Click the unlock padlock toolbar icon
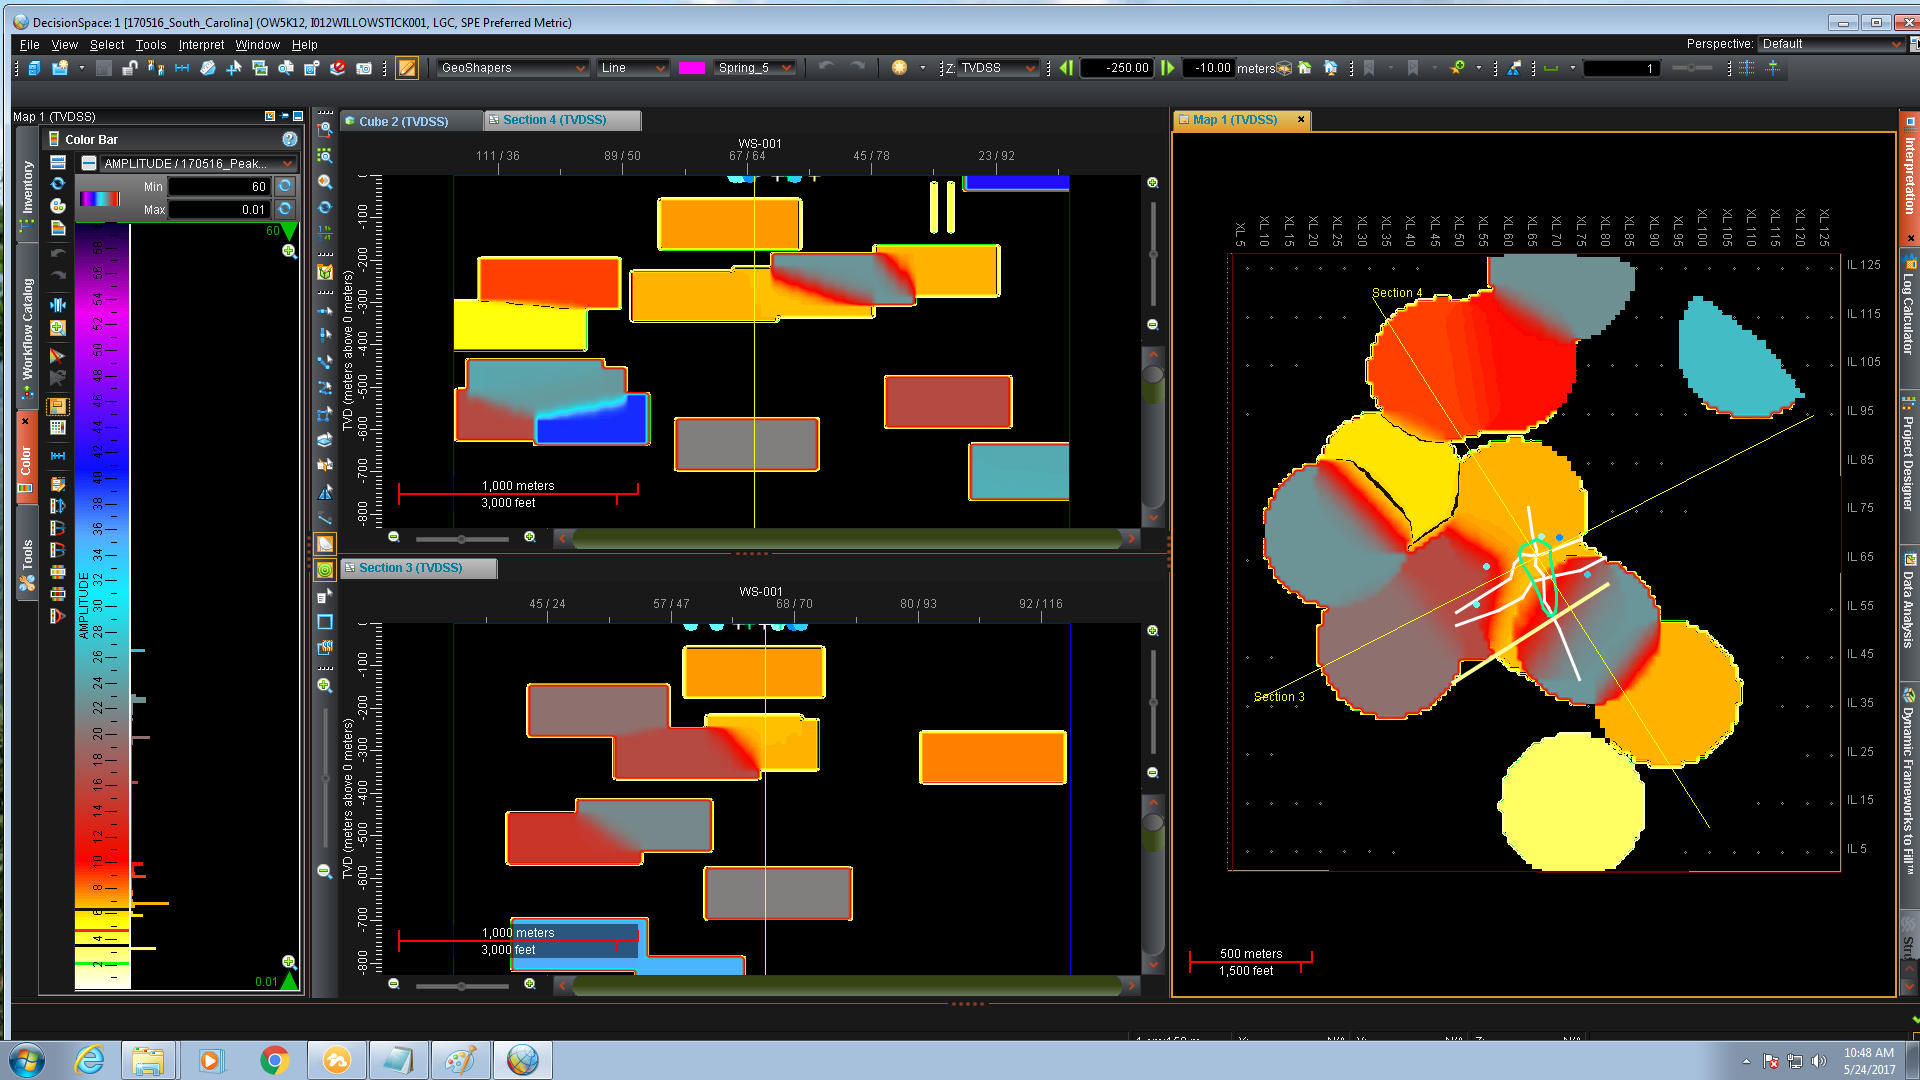 [130, 68]
